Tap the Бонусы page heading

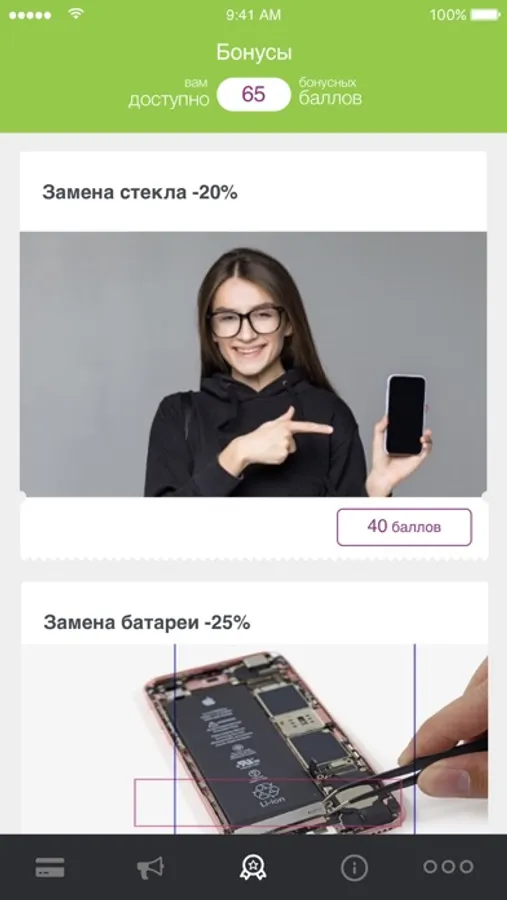tap(254, 53)
